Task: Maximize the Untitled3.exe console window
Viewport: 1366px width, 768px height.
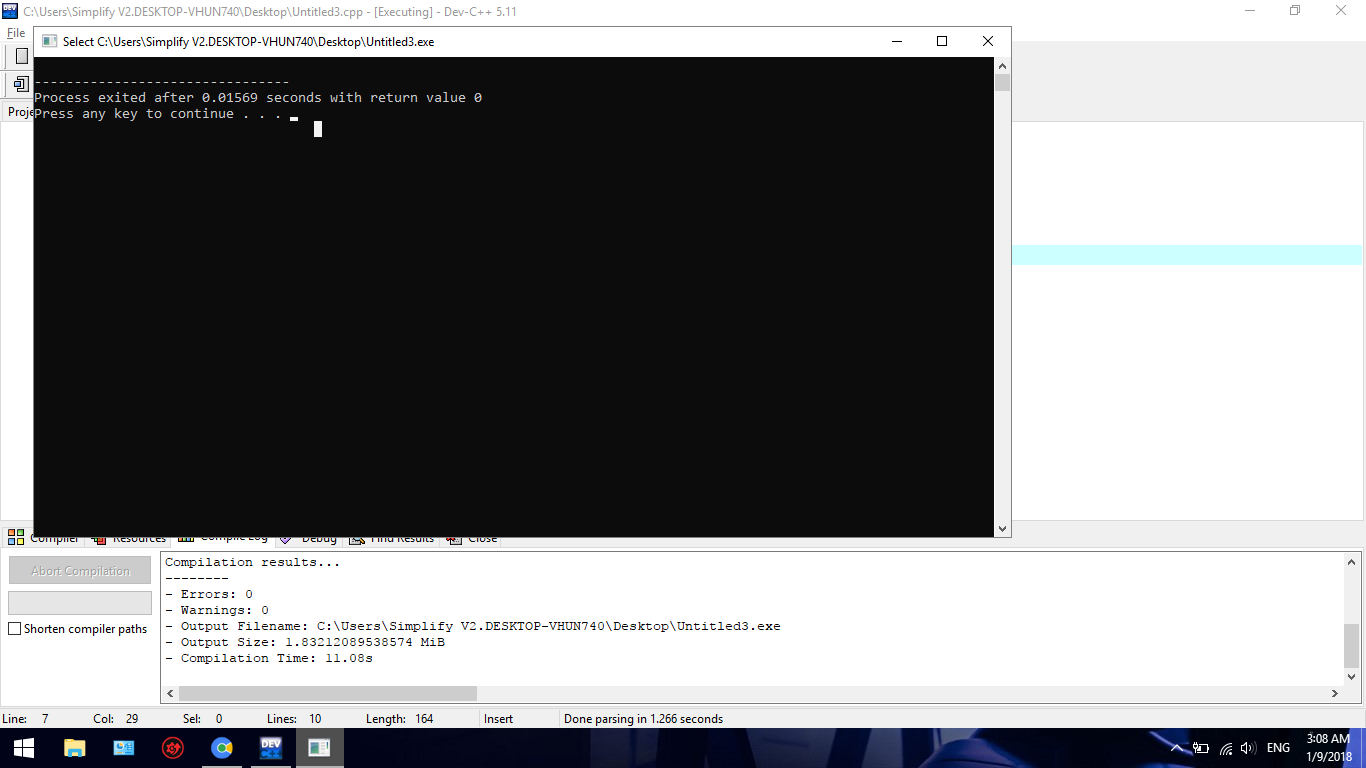Action: pyautogui.click(x=941, y=41)
